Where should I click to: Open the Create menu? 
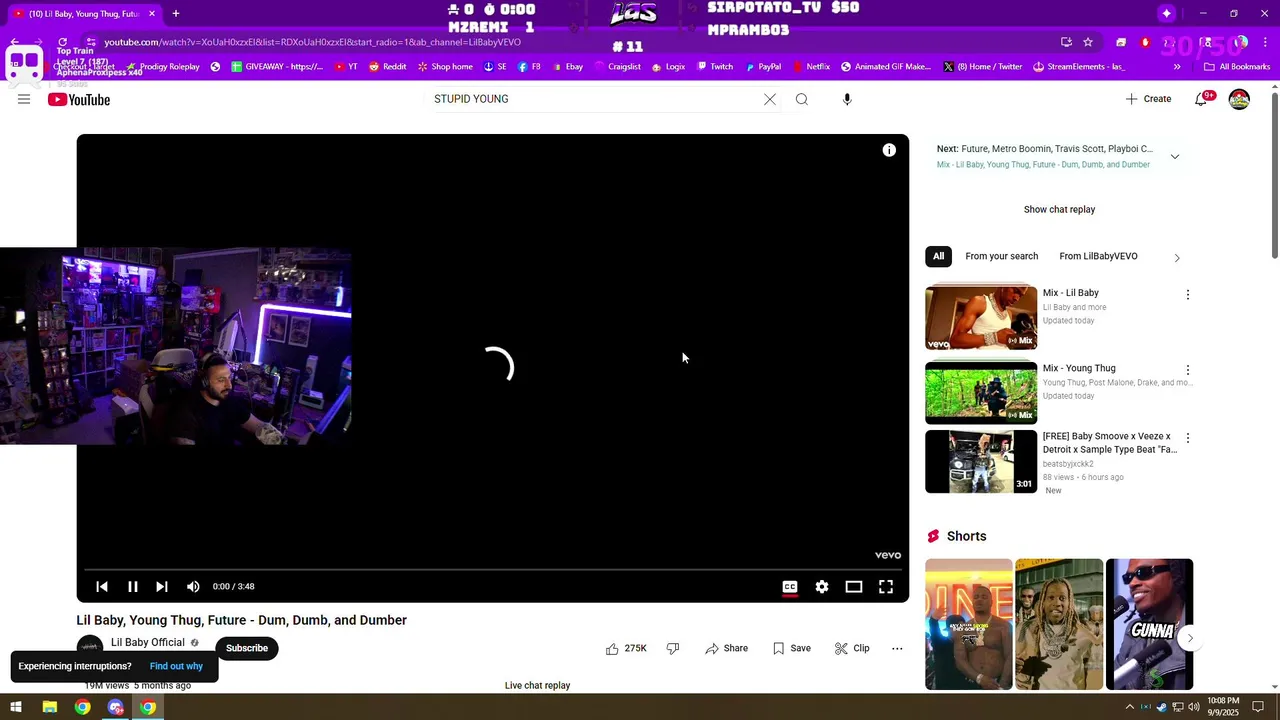pyautogui.click(x=1148, y=99)
